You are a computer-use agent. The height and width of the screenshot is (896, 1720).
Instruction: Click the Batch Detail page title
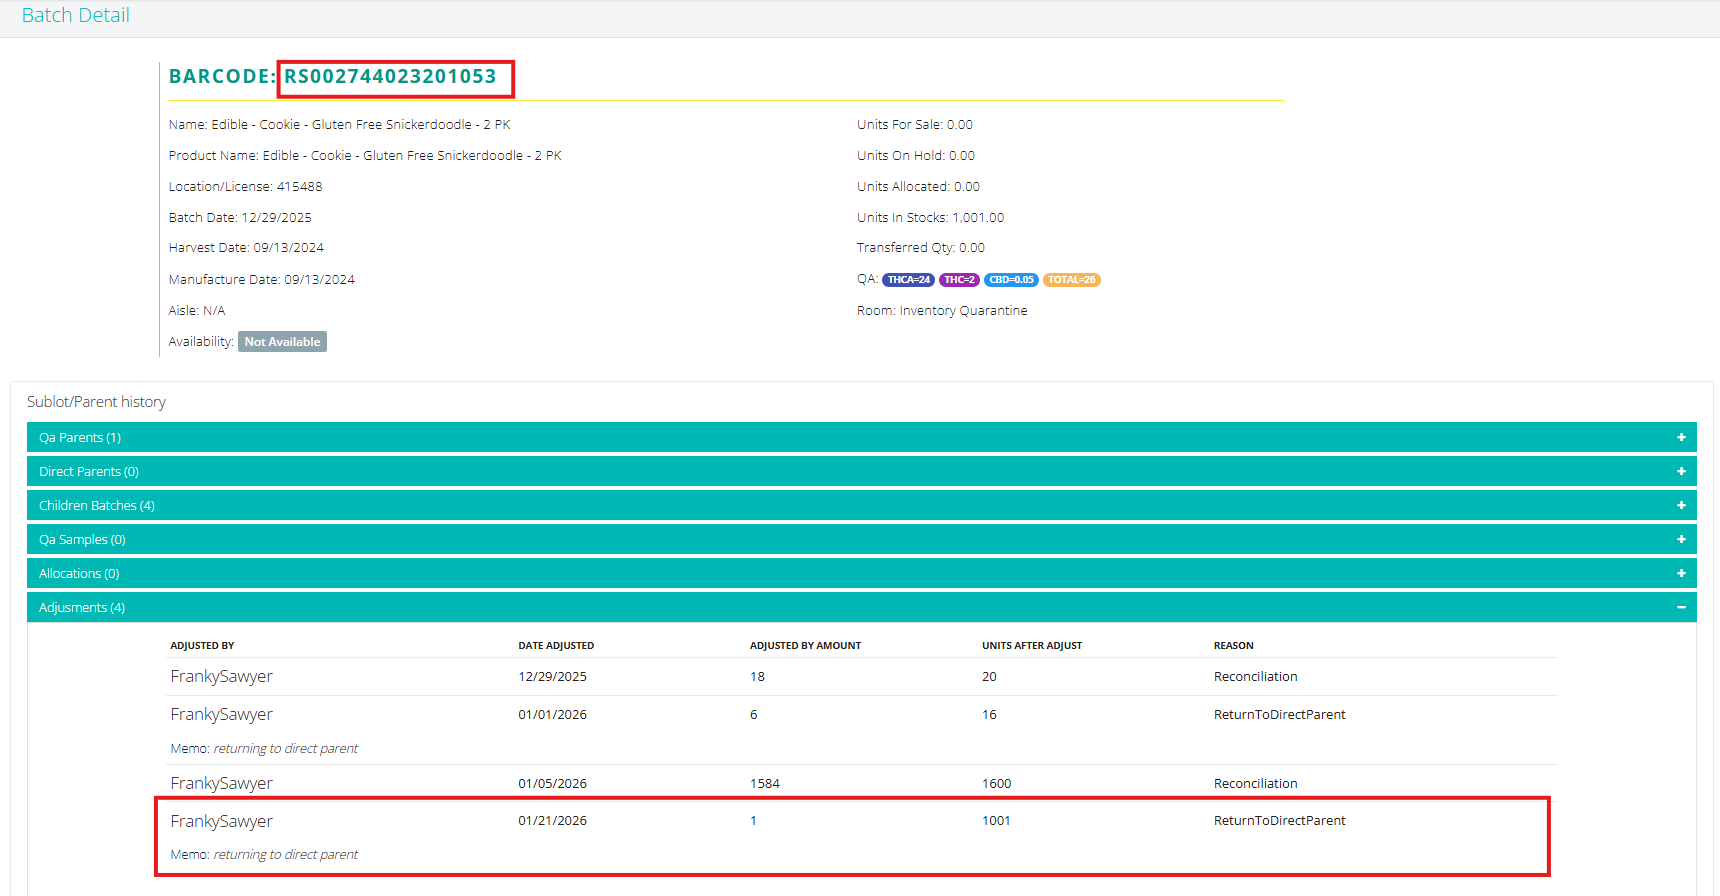pyautogui.click(x=76, y=15)
